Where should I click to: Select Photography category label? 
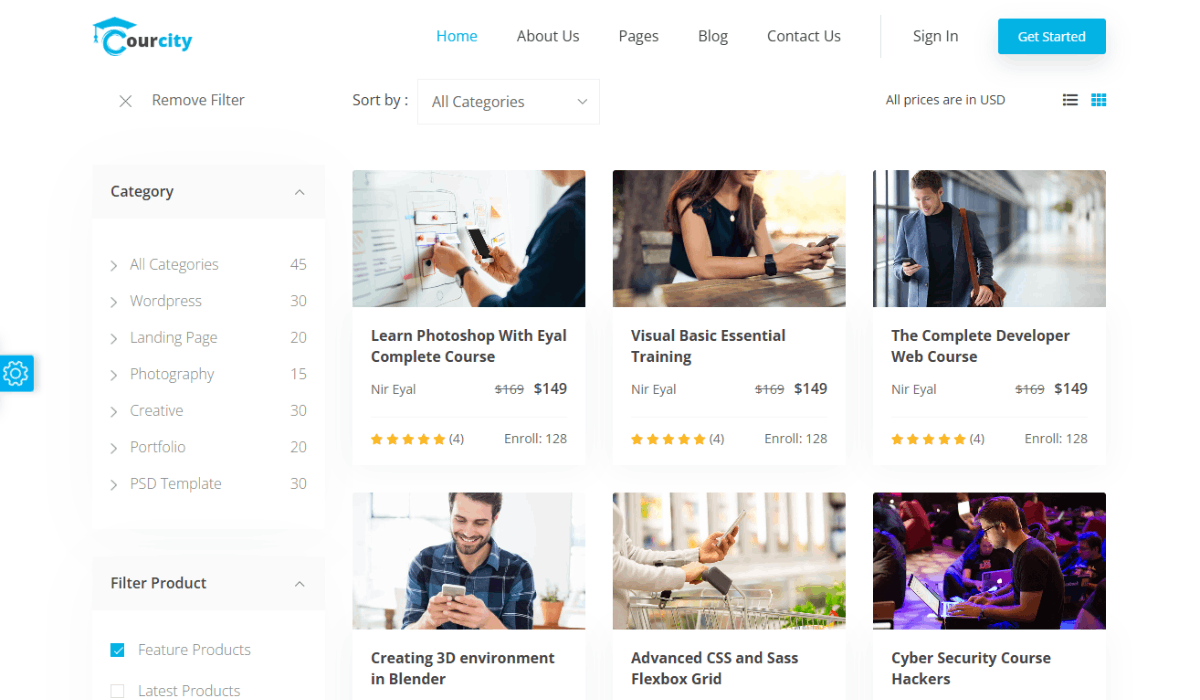point(172,374)
